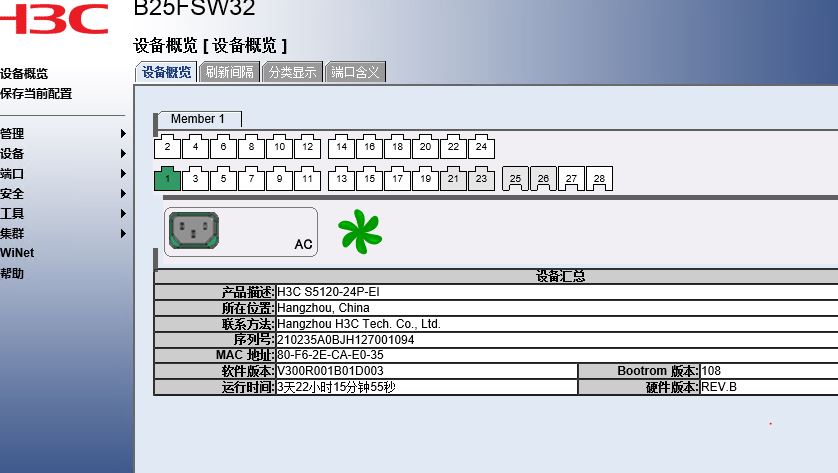Select SFP port 25 icon
838x473 pixels.
[x=515, y=179]
